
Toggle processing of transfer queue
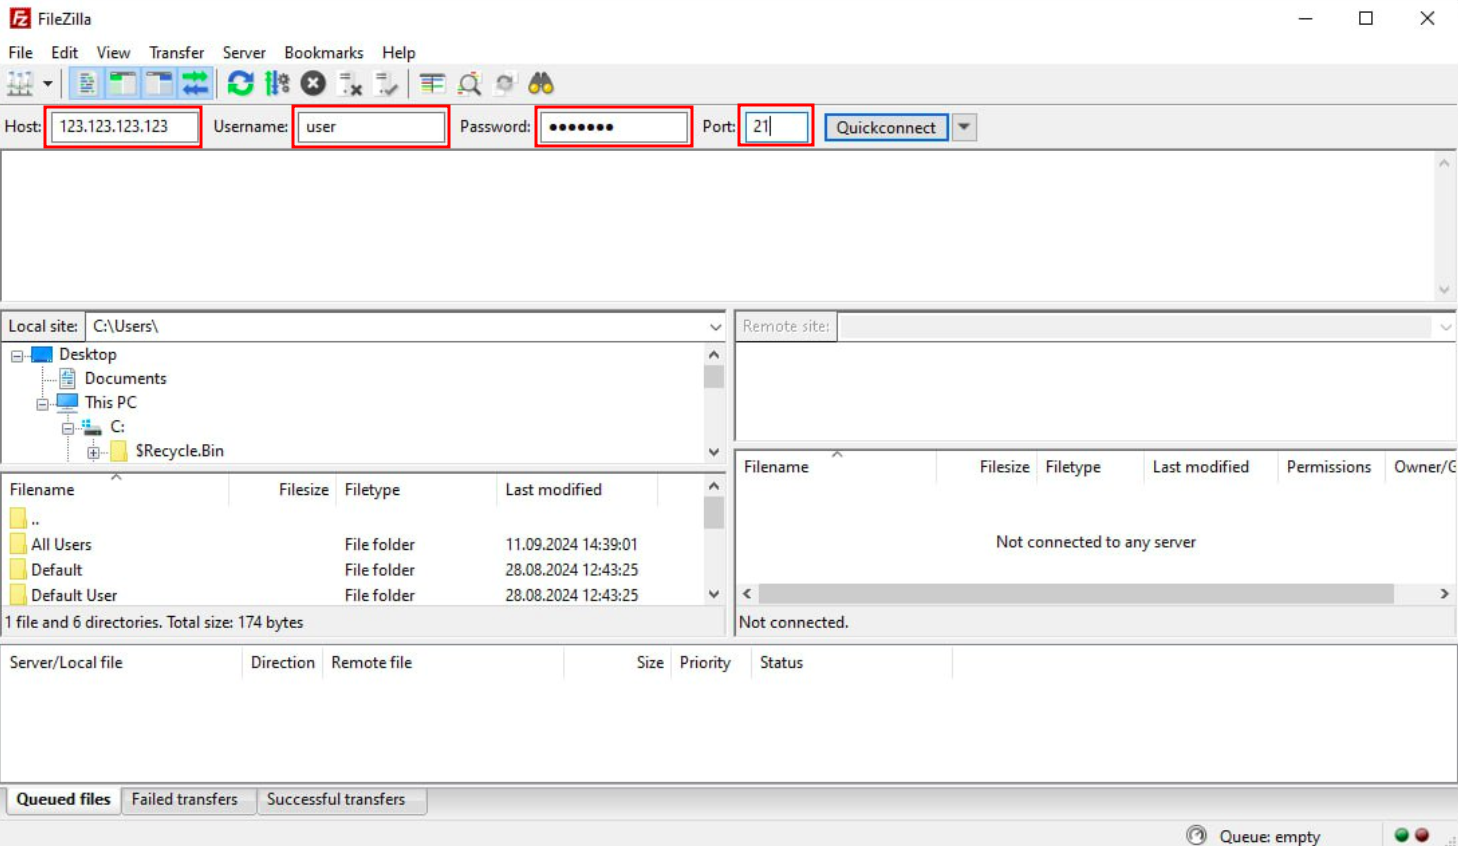click(x=277, y=84)
